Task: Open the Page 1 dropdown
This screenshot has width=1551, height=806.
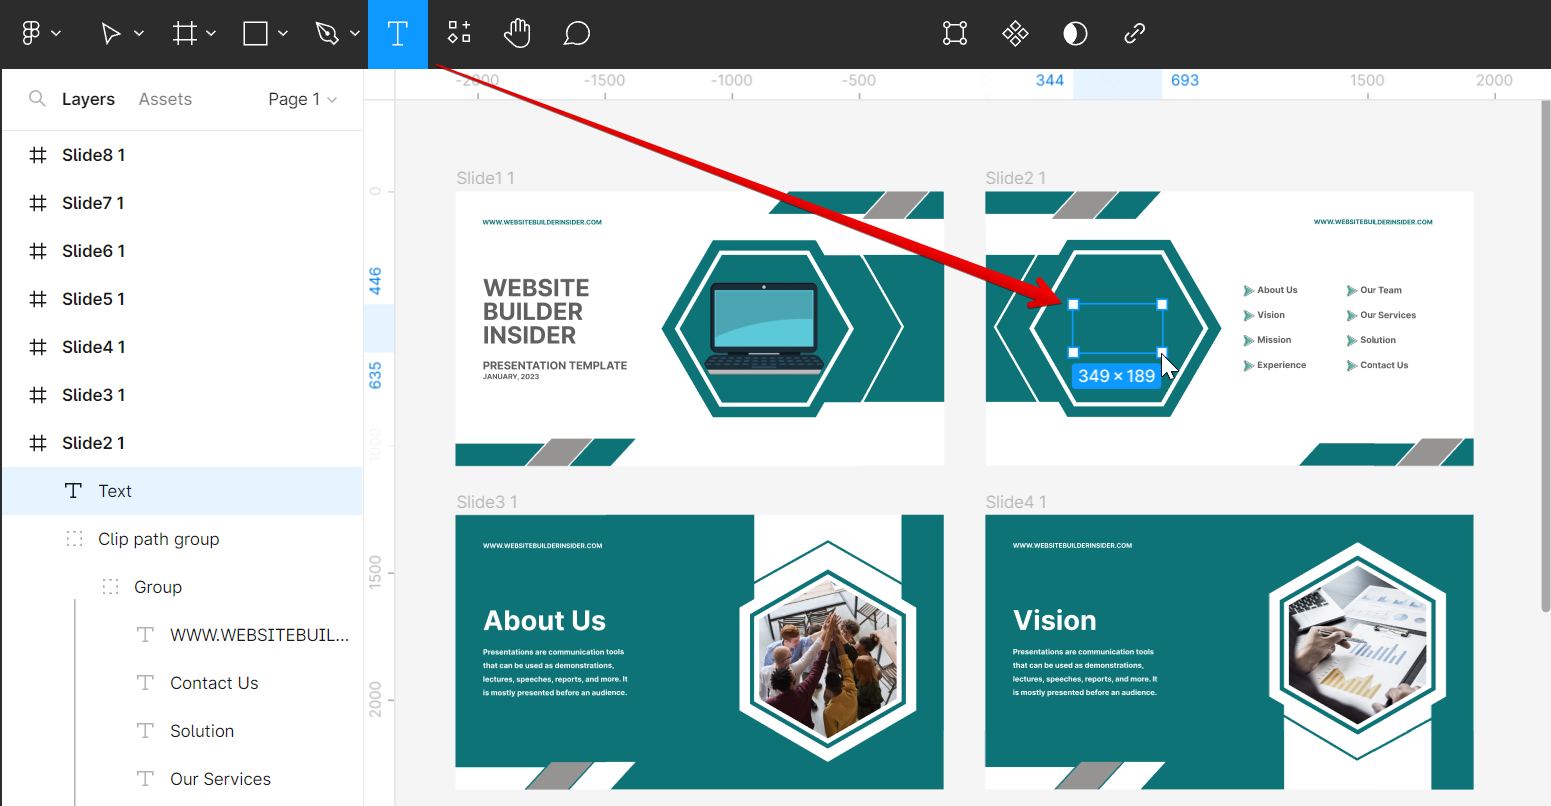Action: (302, 99)
